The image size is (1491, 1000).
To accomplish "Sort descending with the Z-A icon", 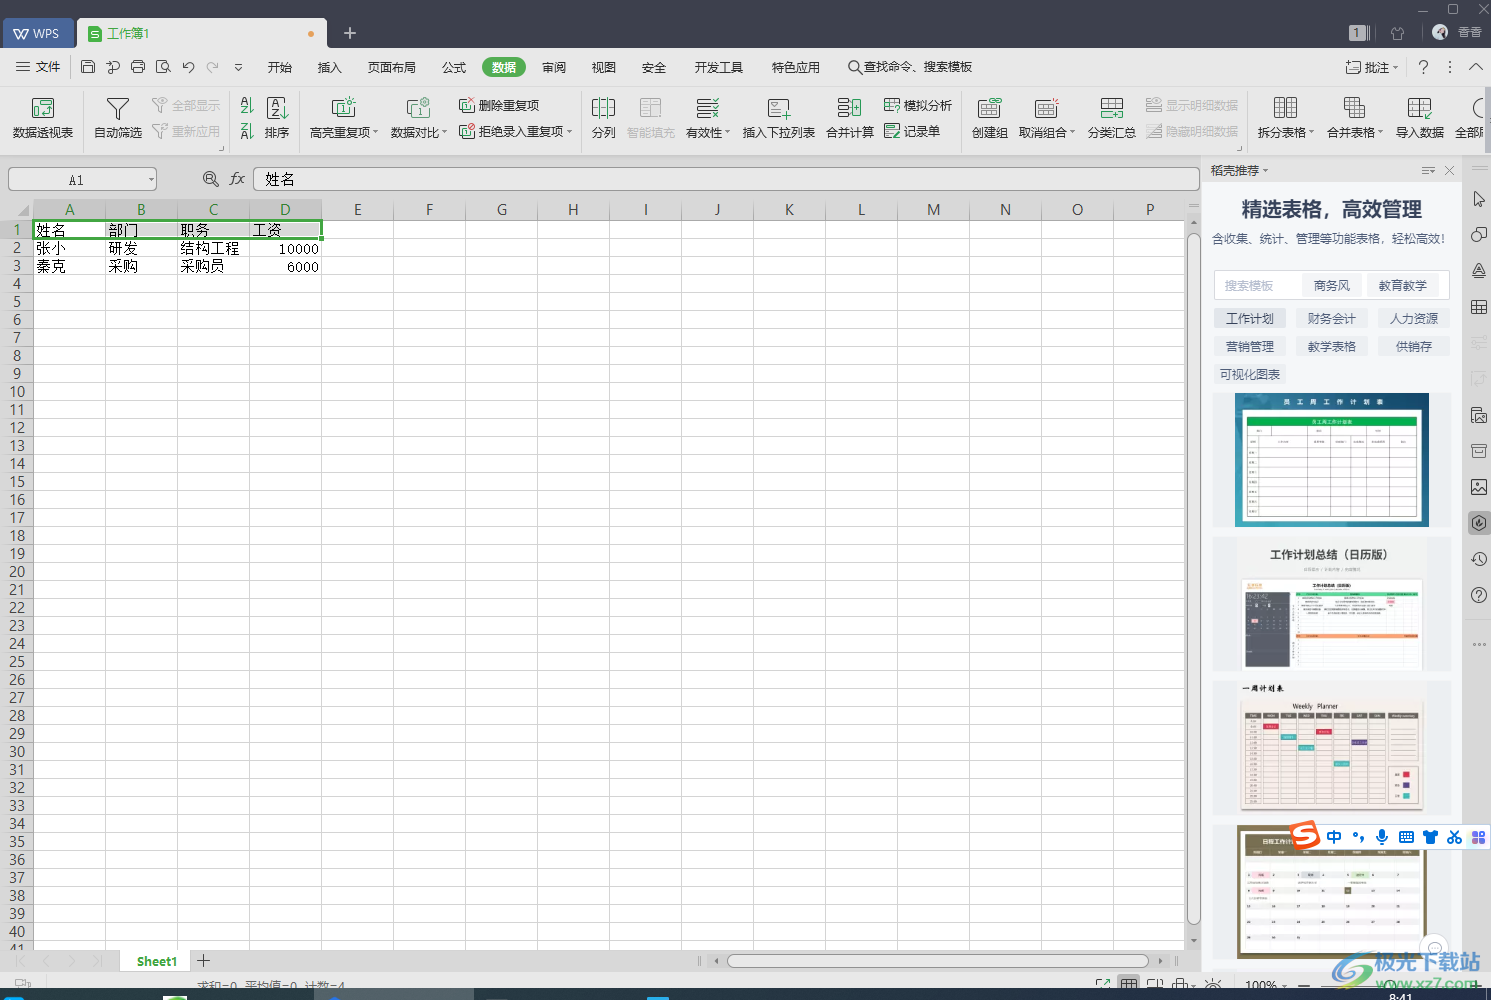I will pyautogui.click(x=247, y=130).
